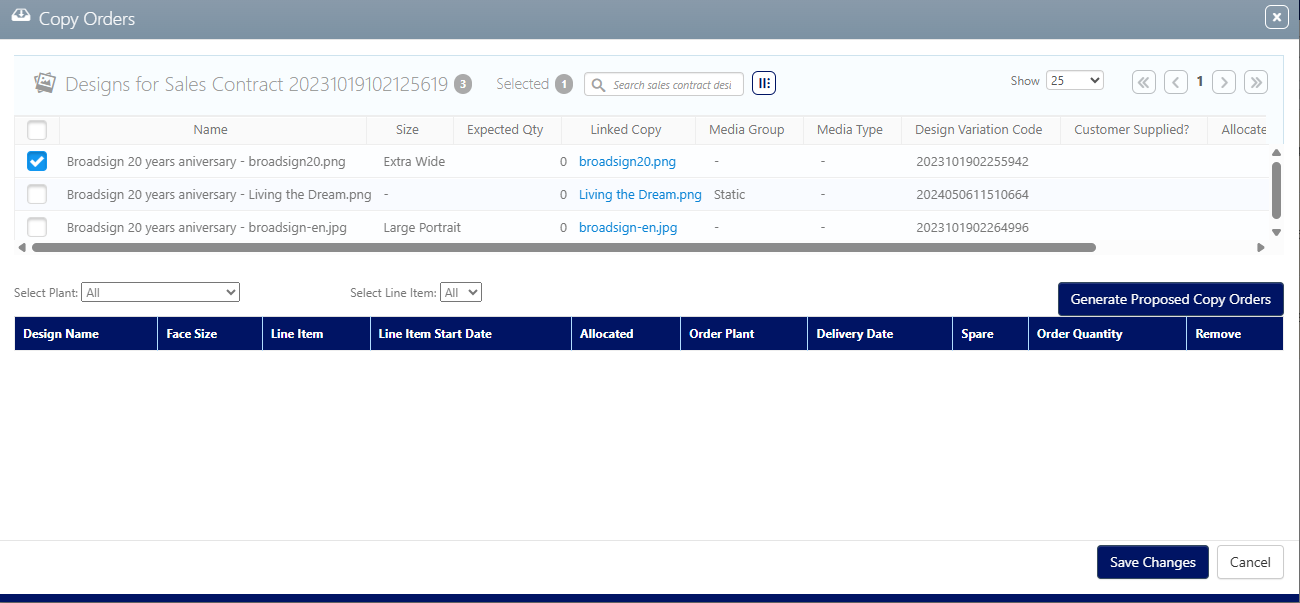
Task: Toggle the select-all header checkbox
Action: 37,130
